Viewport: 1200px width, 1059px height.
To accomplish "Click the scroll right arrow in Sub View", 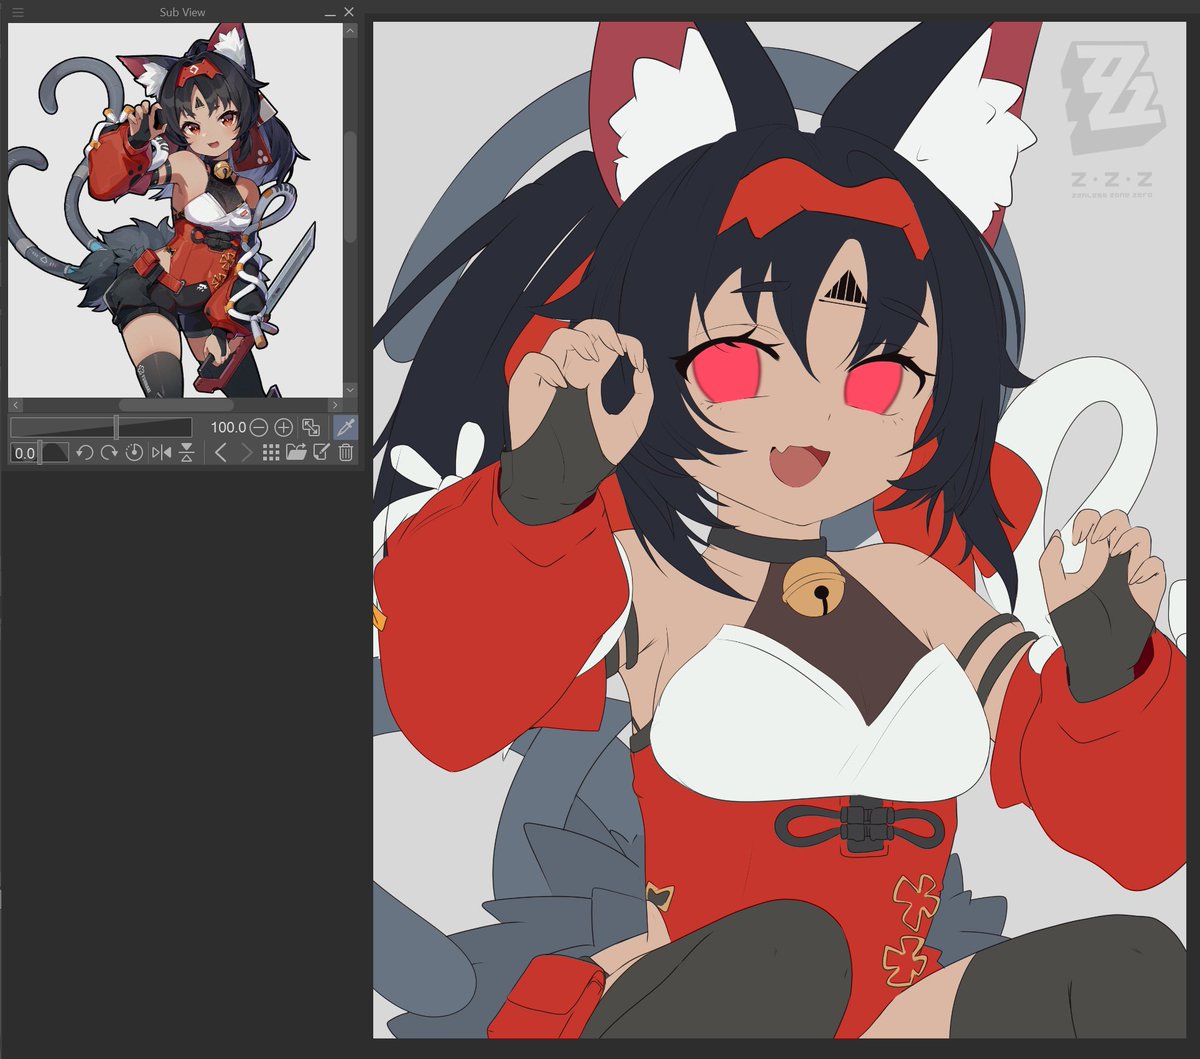I will point(336,405).
